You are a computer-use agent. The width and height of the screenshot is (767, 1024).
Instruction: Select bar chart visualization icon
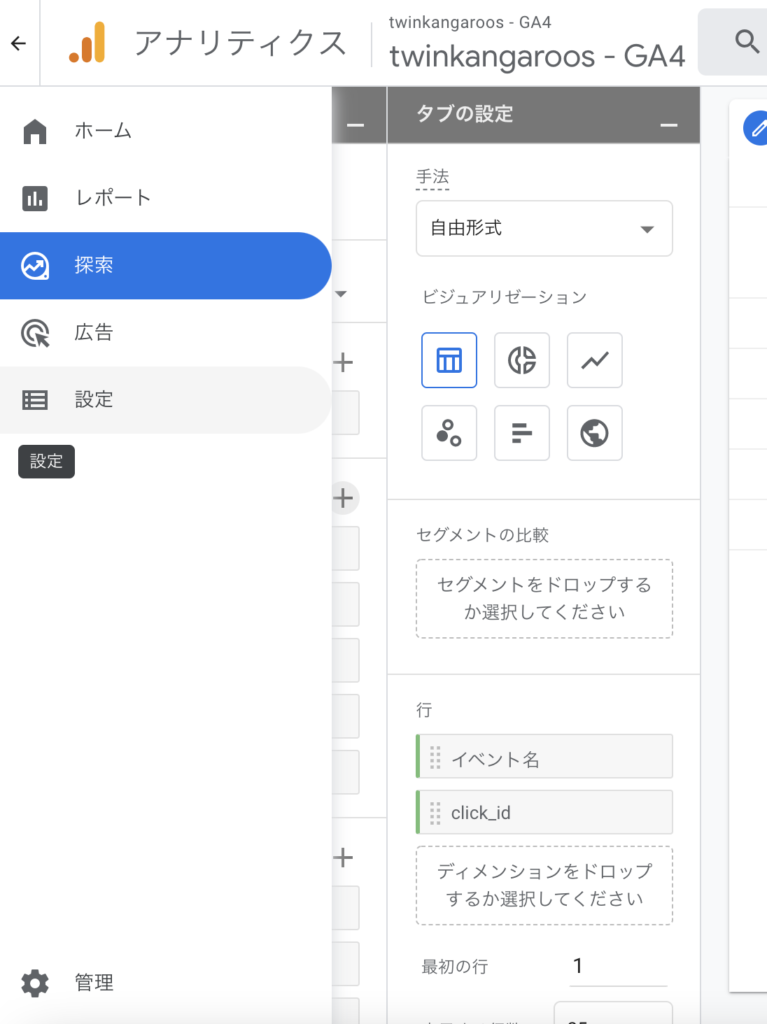tap(522, 433)
